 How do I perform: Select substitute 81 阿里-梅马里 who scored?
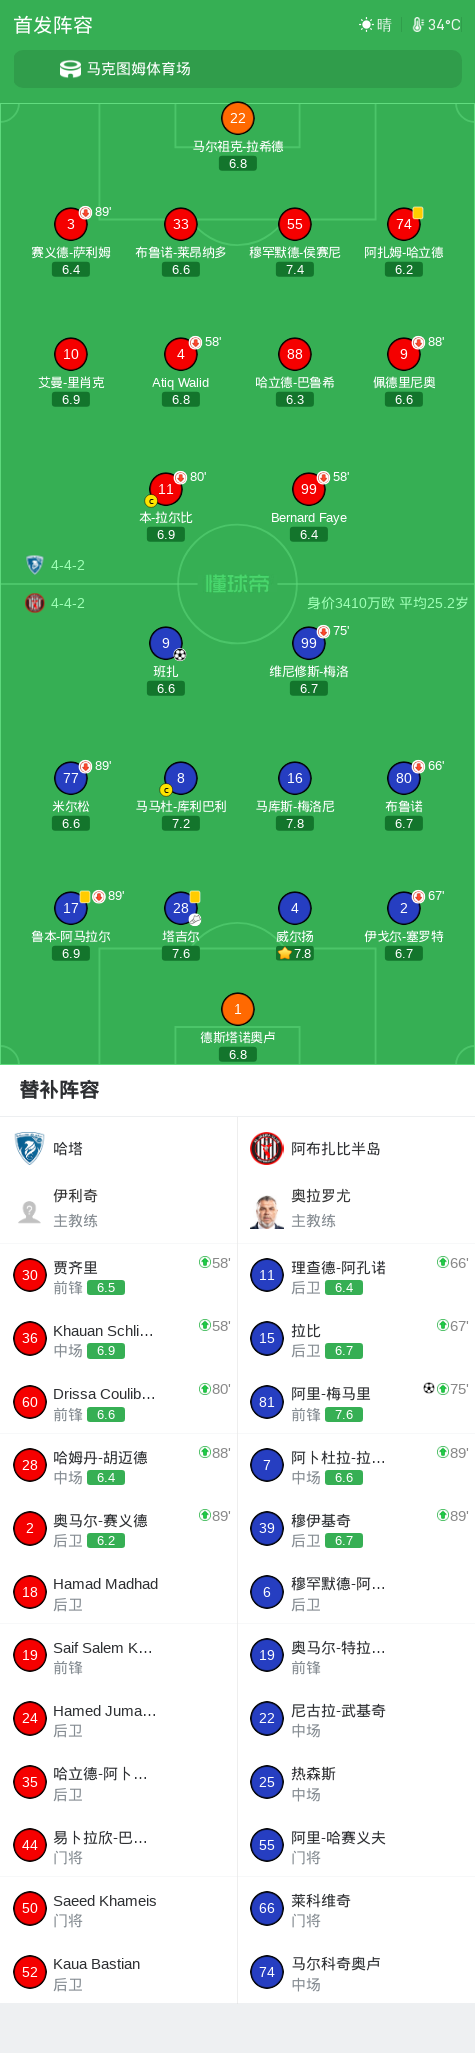click(356, 1402)
